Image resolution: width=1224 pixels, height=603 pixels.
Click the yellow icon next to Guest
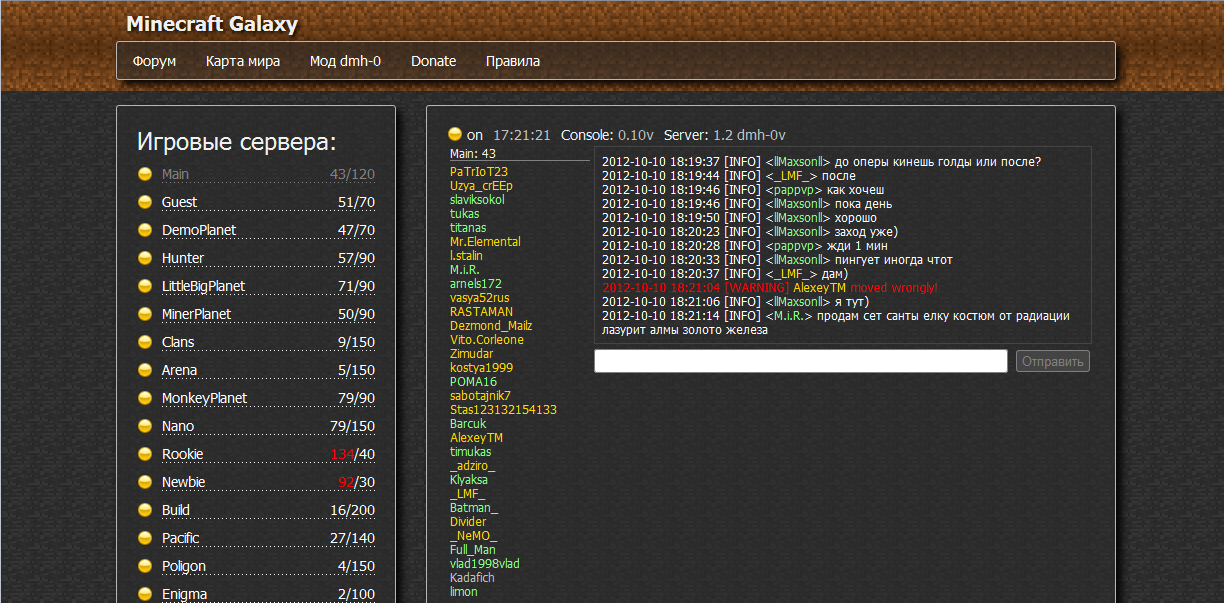(x=145, y=202)
